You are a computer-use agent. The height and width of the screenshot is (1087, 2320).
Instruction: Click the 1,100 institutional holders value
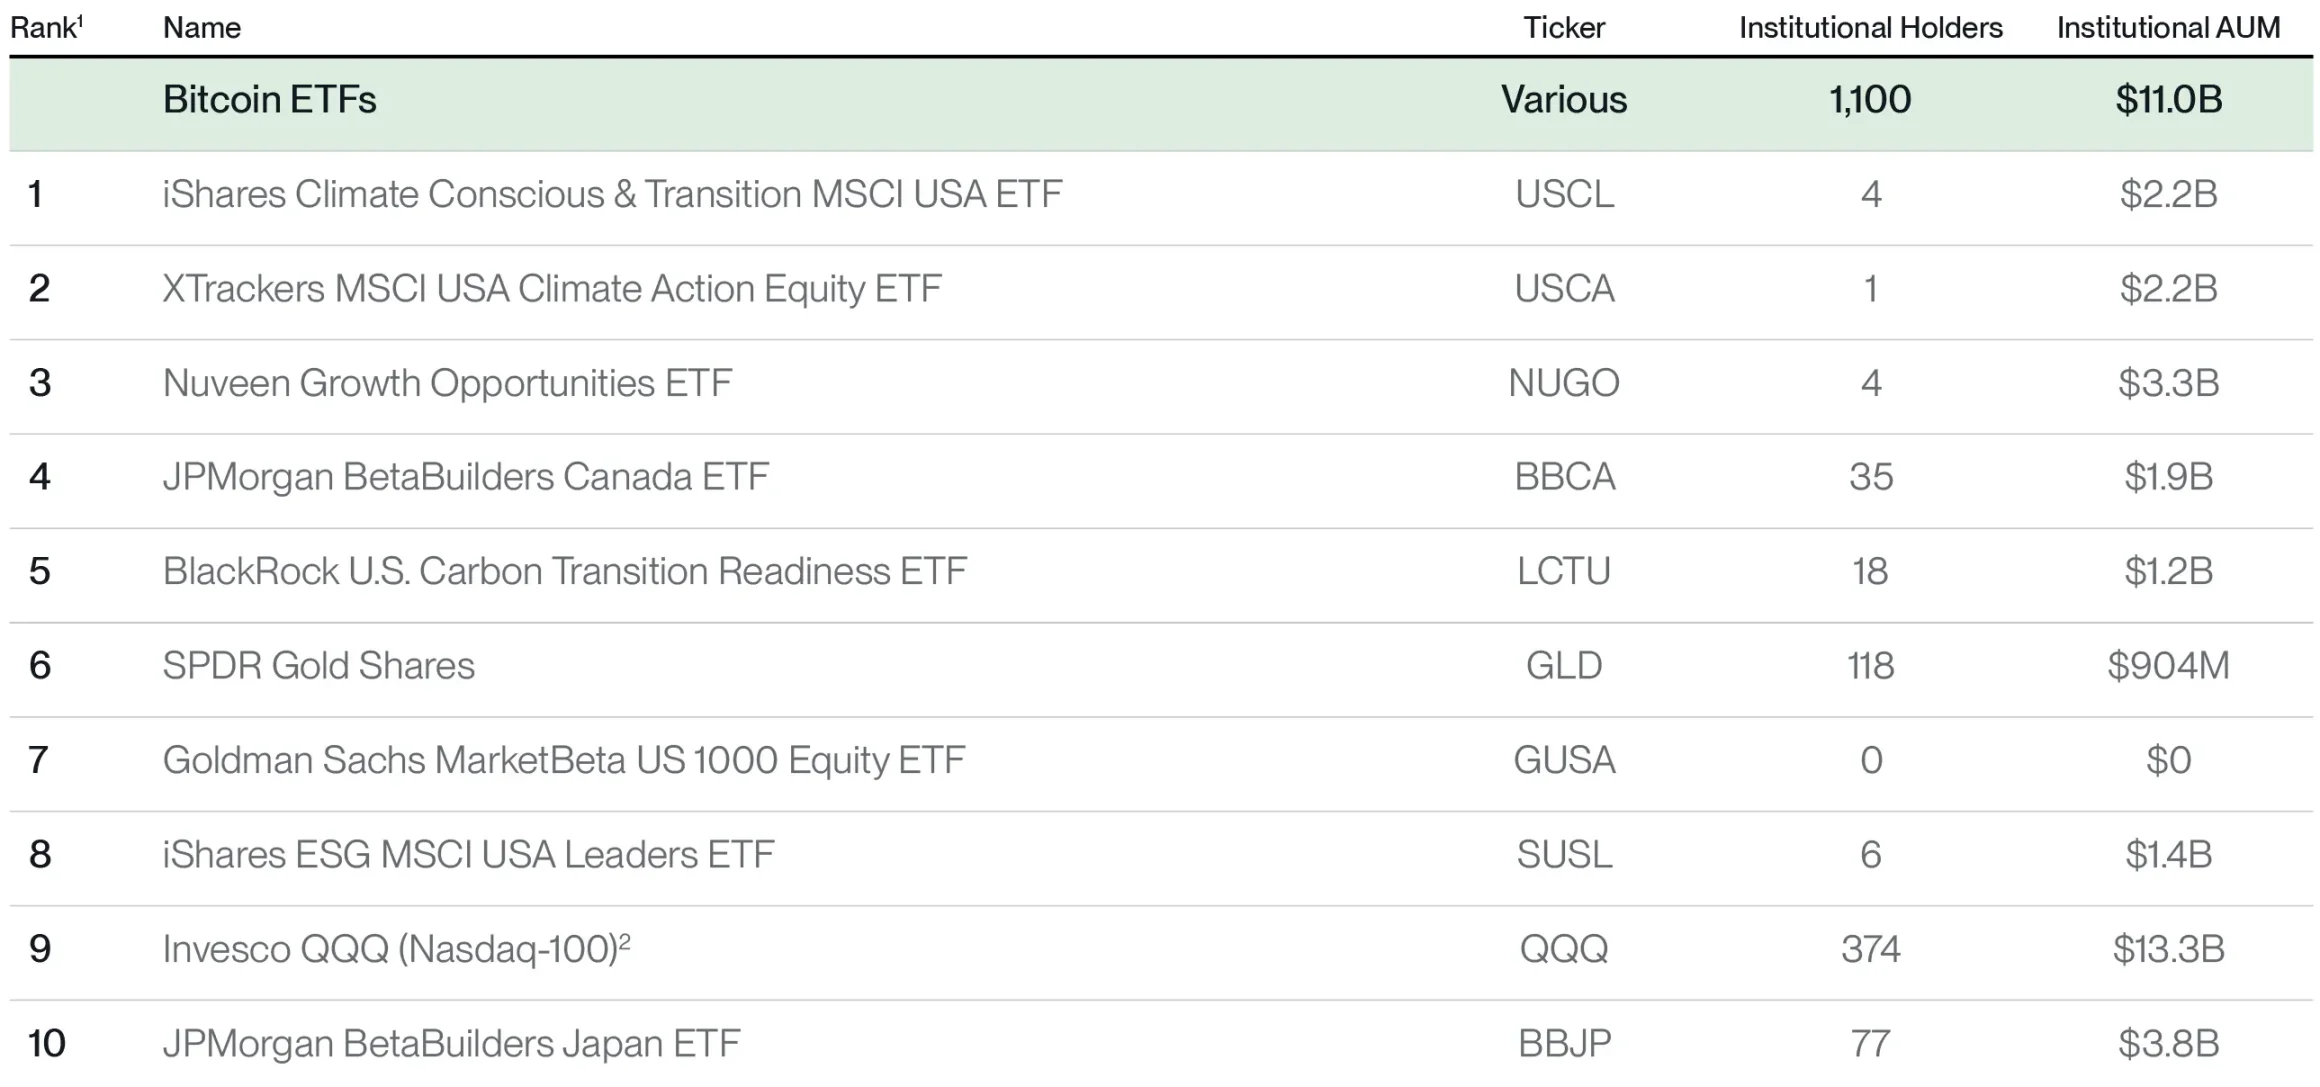(1869, 100)
